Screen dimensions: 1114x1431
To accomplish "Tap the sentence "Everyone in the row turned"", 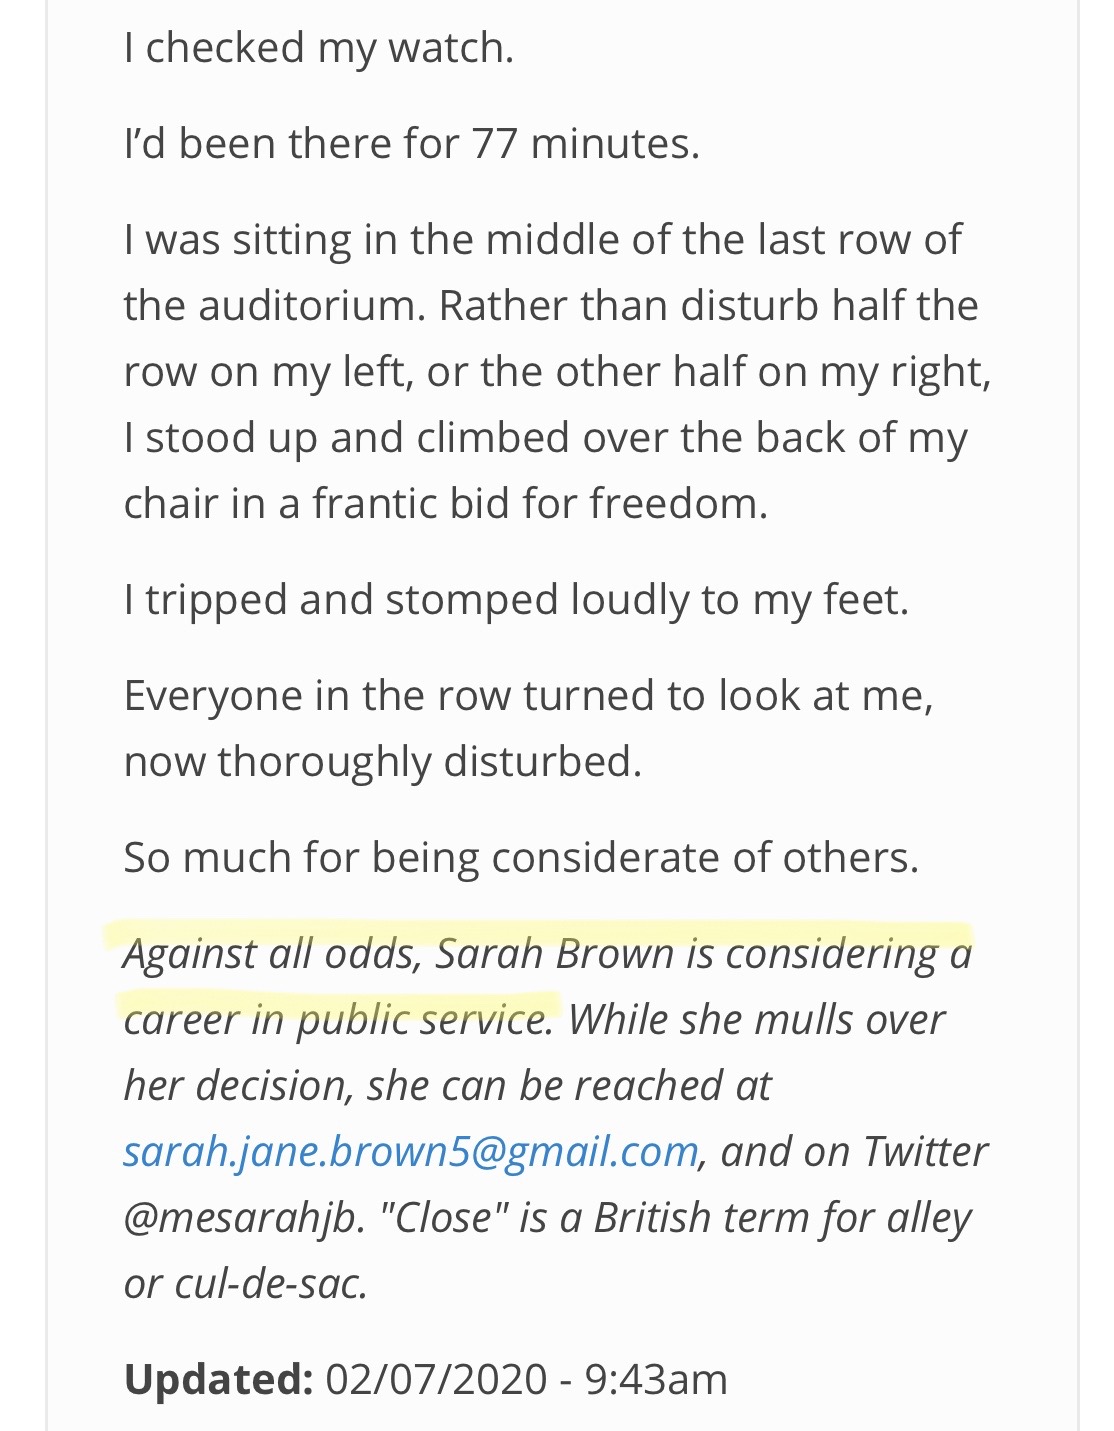I will pyautogui.click(x=528, y=695).
